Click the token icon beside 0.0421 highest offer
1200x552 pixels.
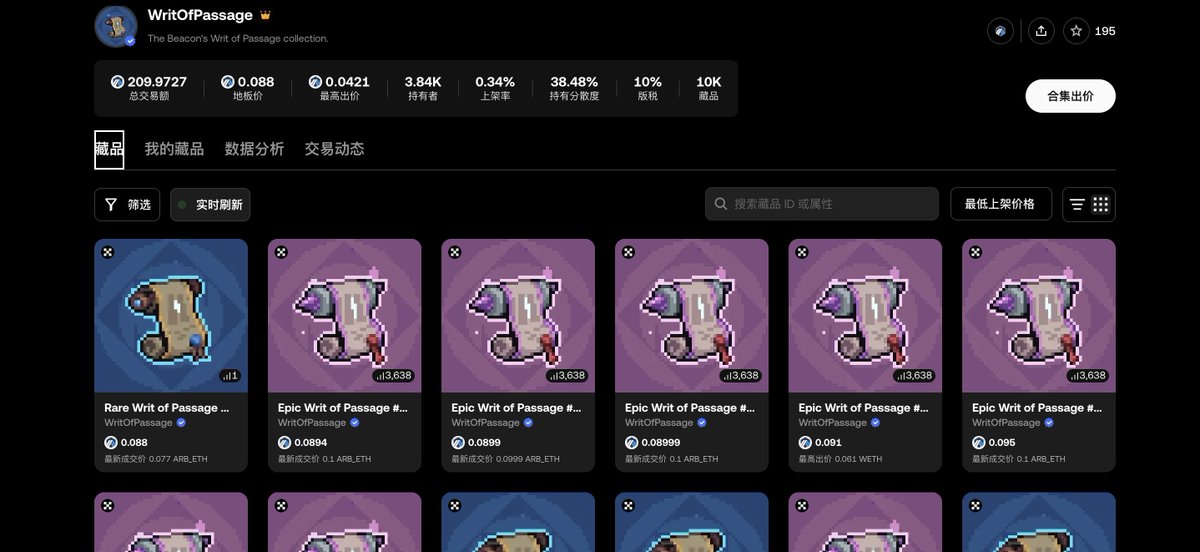(315, 82)
